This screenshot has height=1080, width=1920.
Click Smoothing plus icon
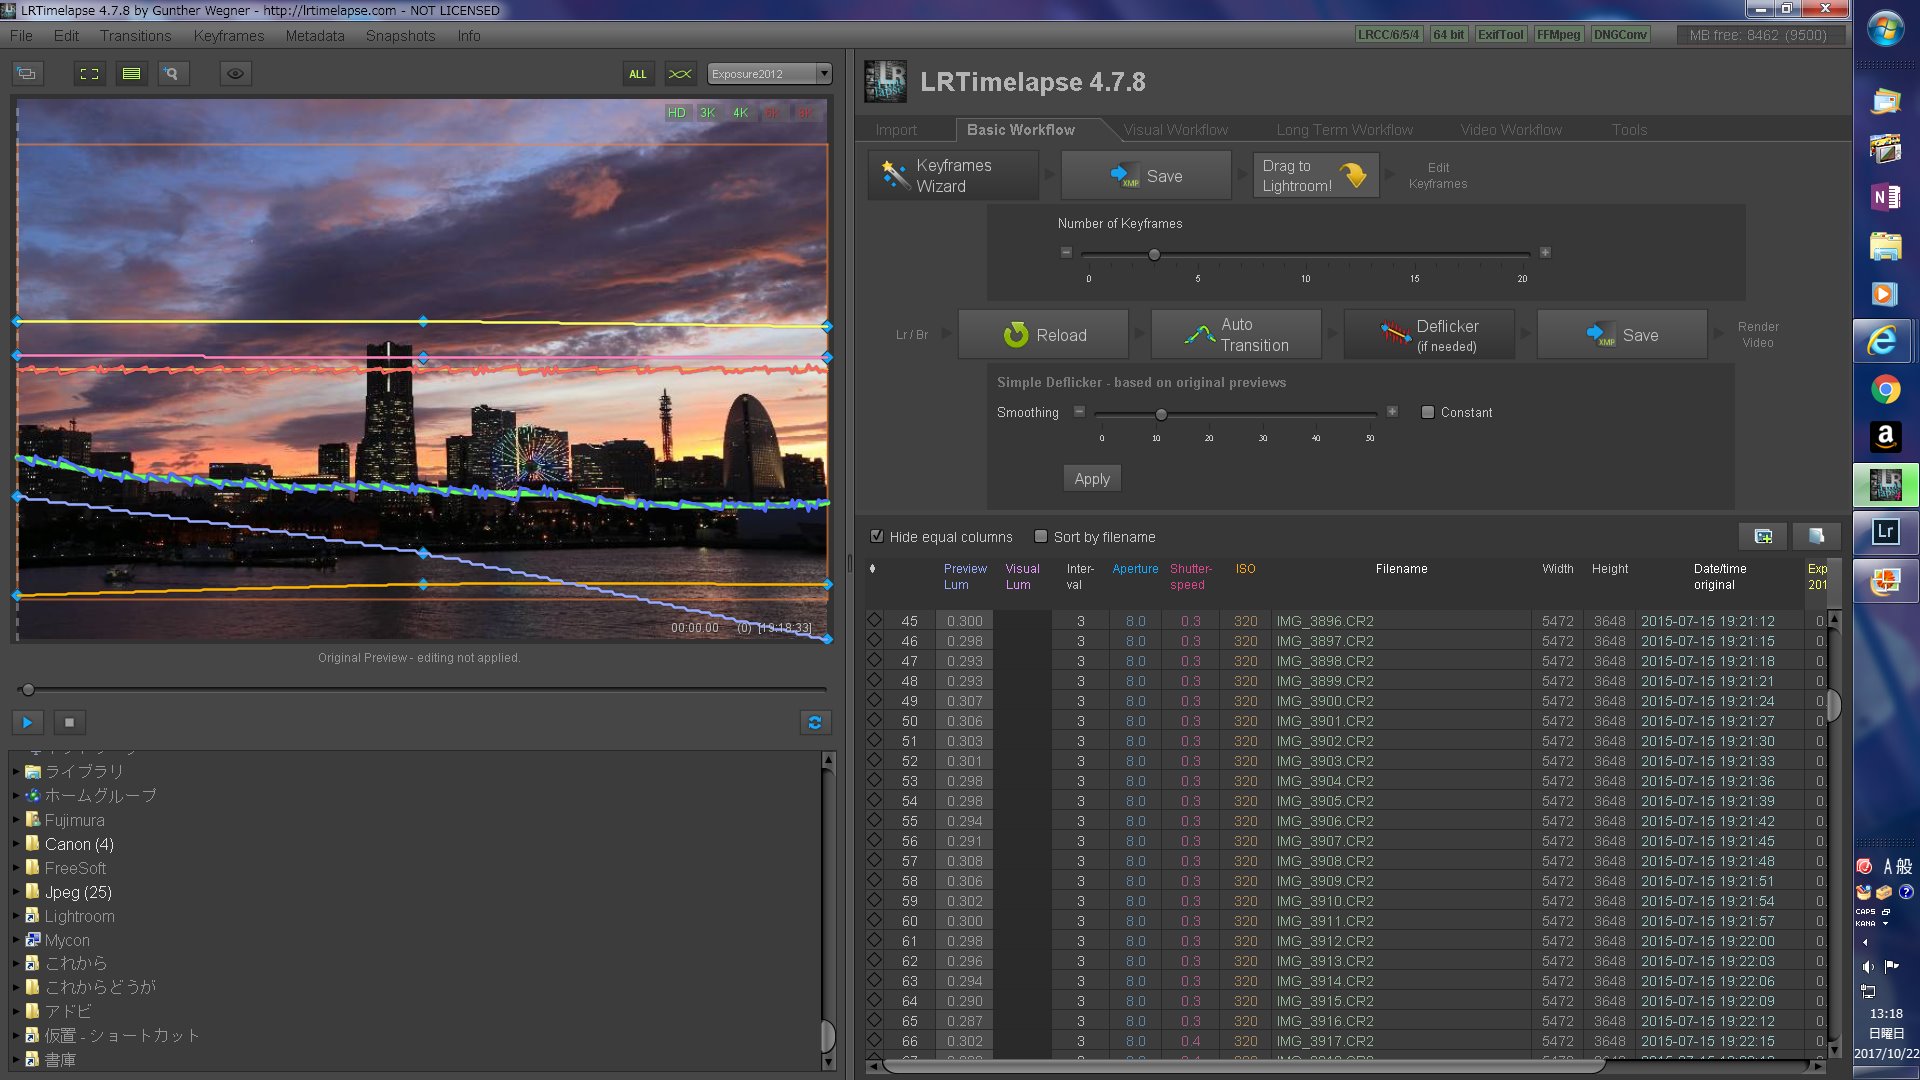coord(1392,412)
